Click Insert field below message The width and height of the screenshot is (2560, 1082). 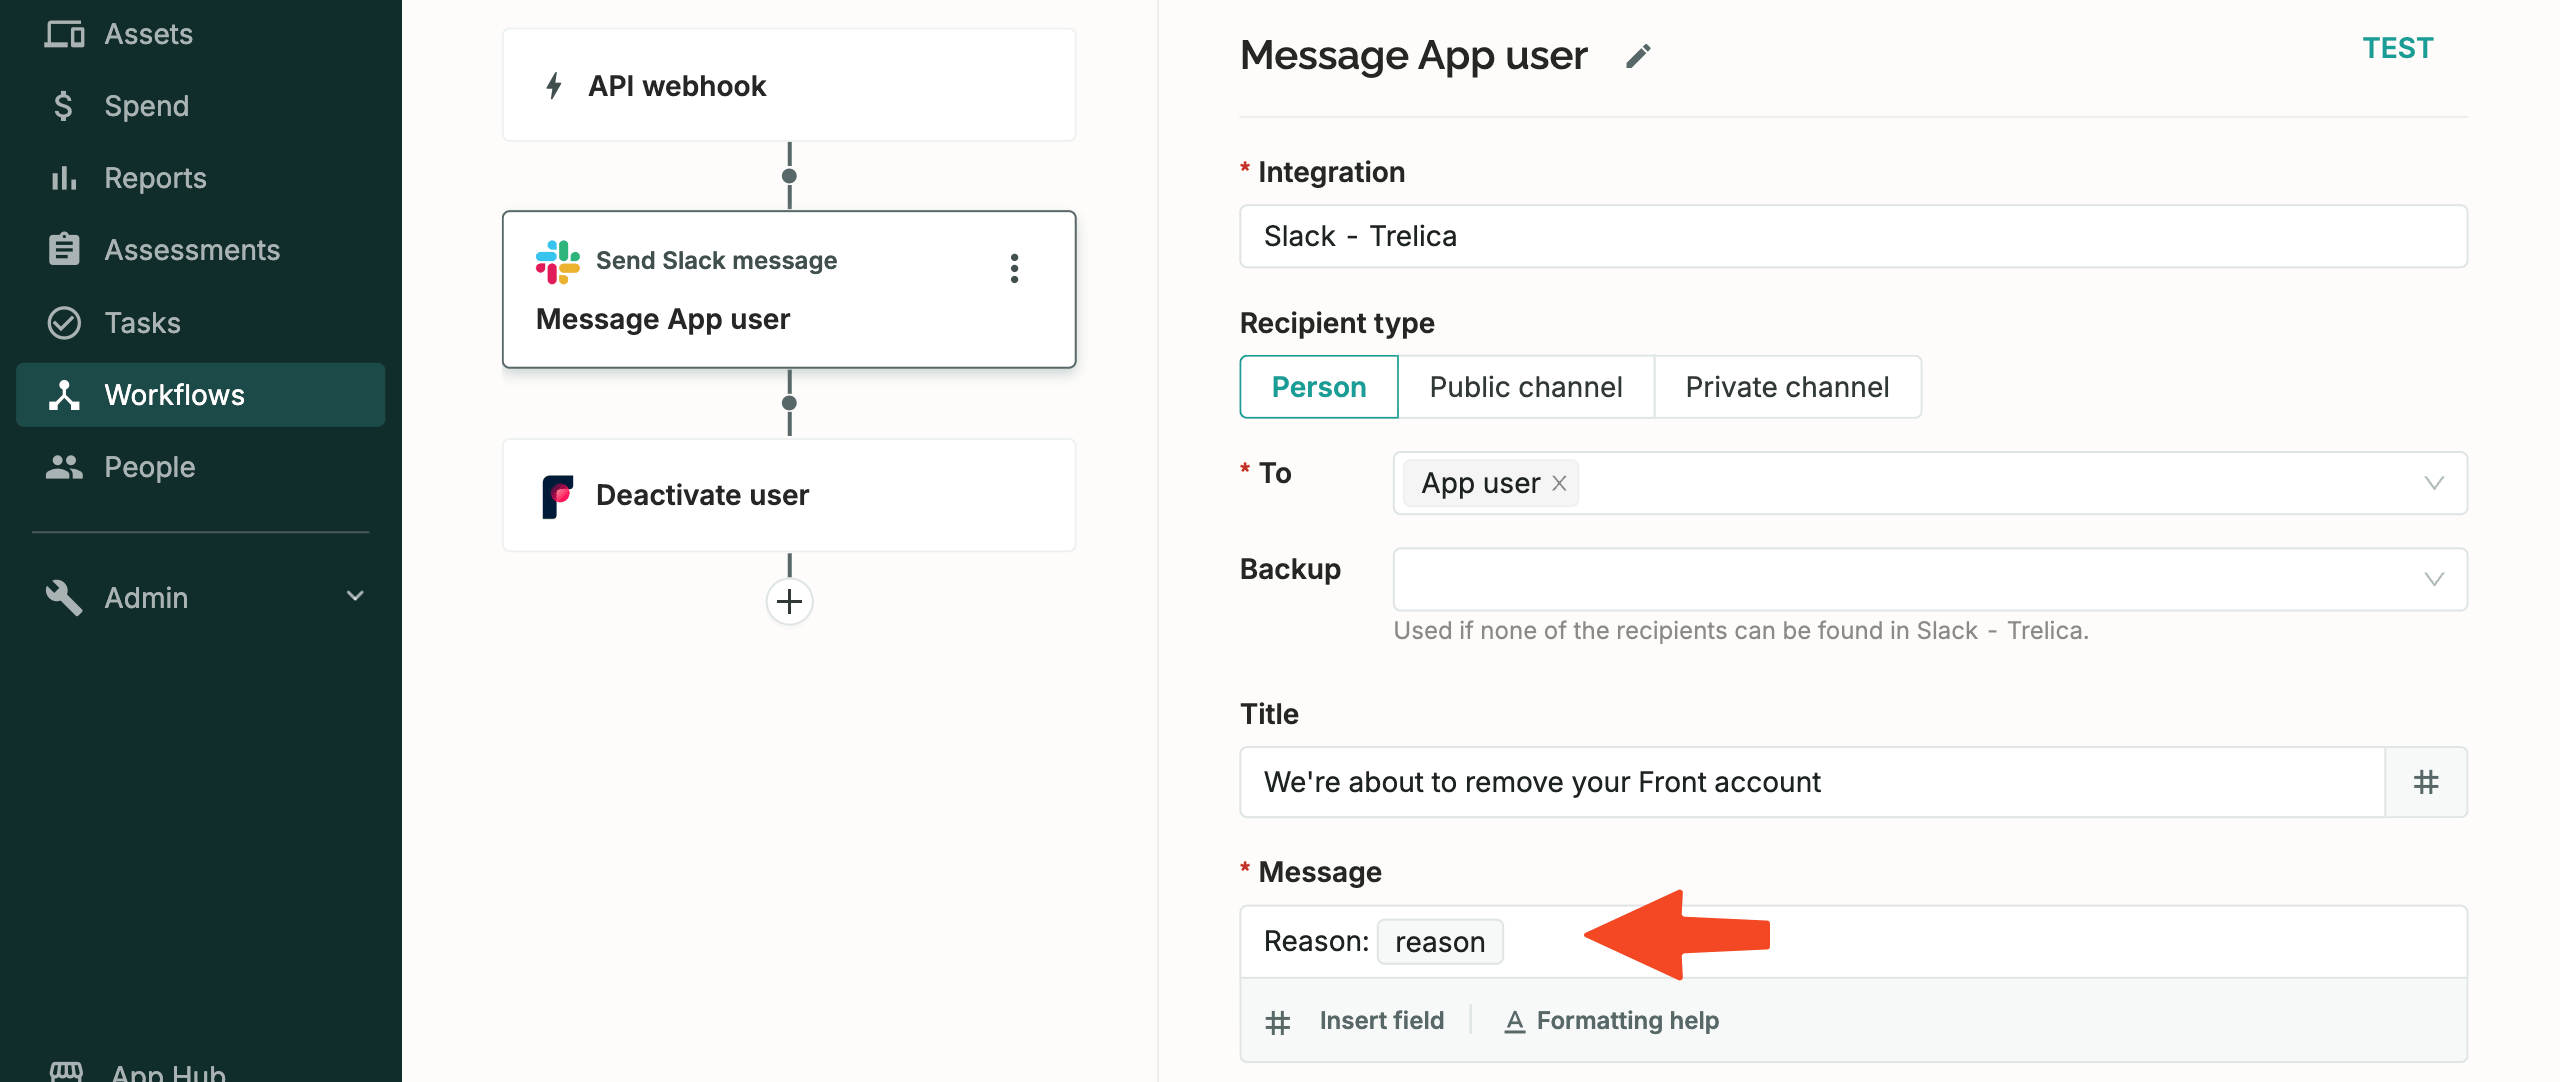pos(1381,1020)
